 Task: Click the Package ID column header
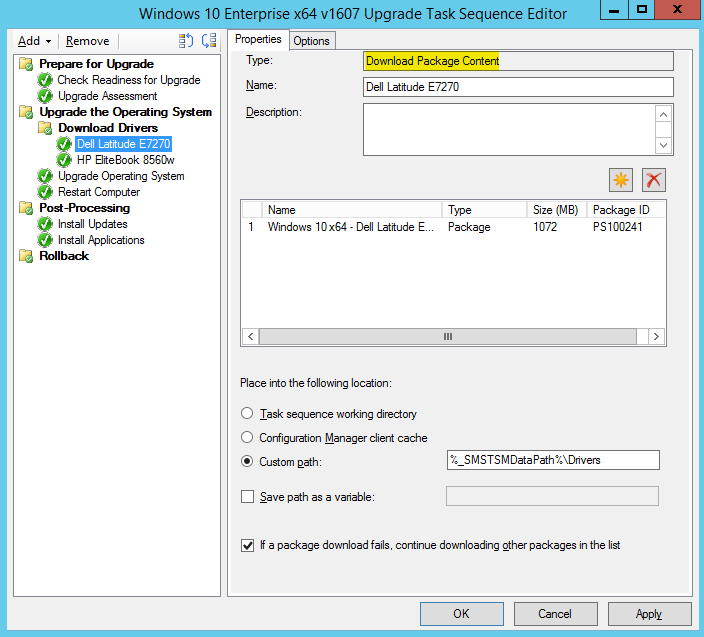point(626,210)
